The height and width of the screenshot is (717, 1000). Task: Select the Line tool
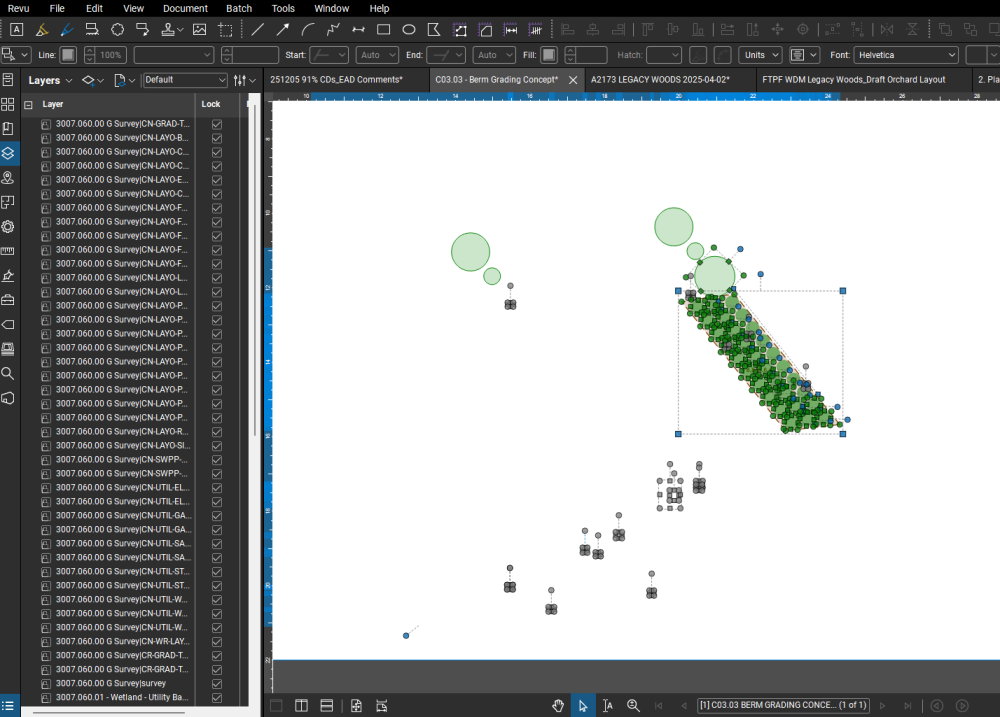point(258,29)
